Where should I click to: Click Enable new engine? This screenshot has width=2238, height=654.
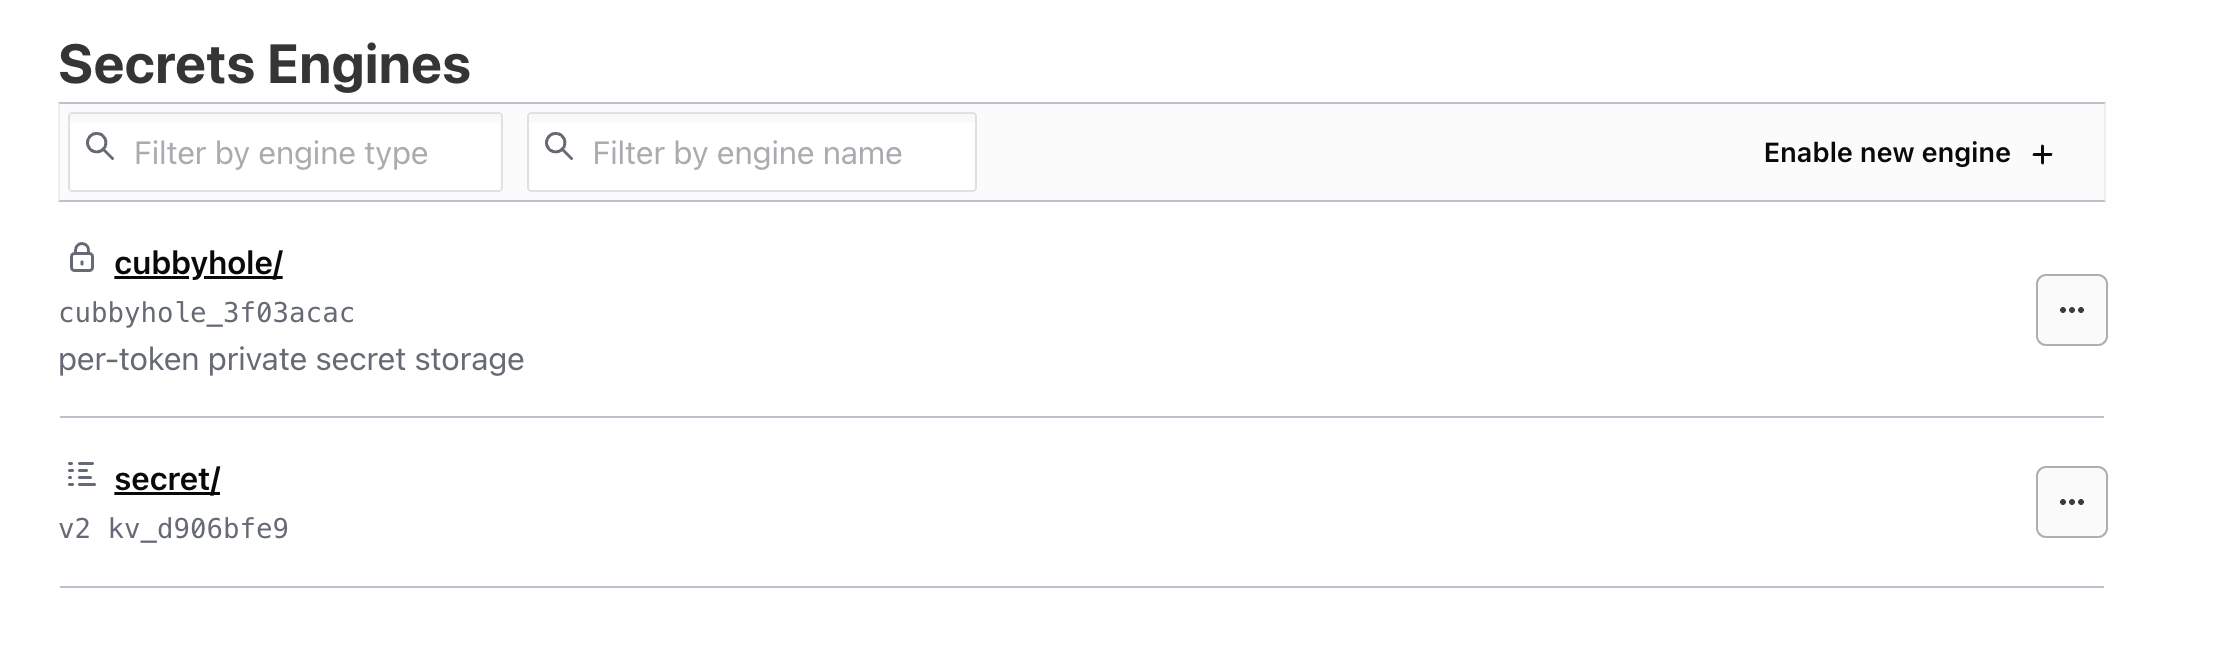[x=1886, y=153]
